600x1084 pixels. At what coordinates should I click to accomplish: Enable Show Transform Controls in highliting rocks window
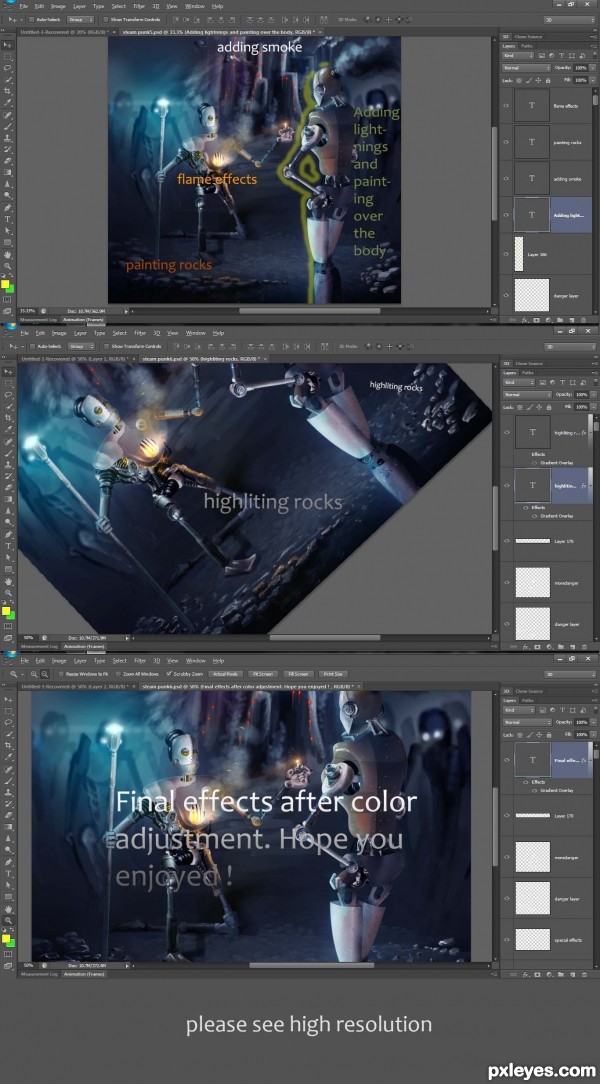tap(106, 346)
